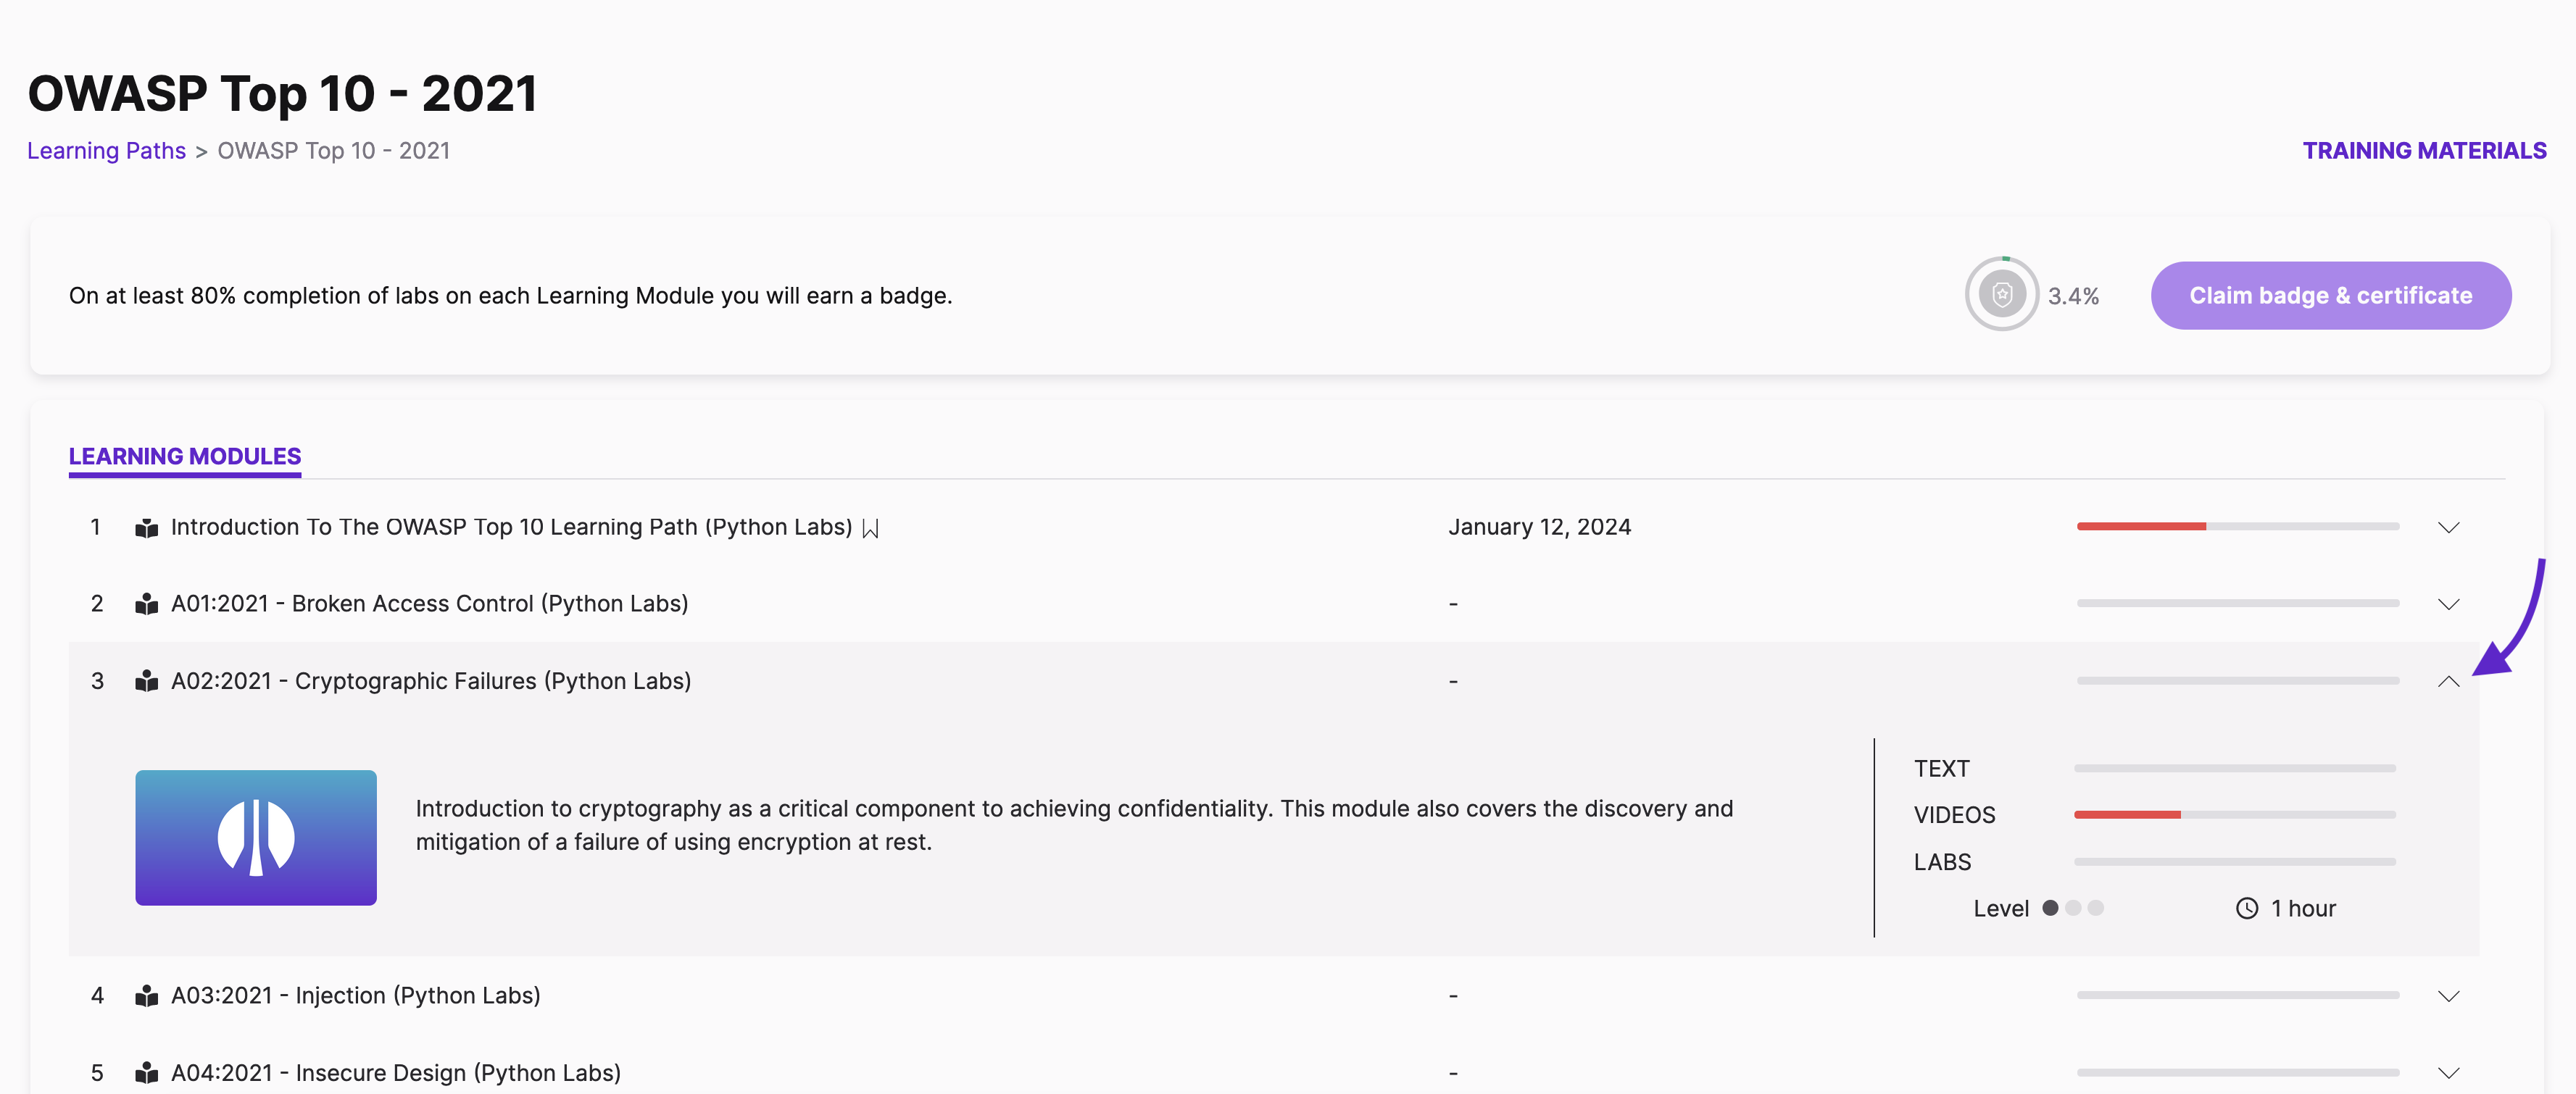Expand the Introduction To The OWASP module

click(2448, 527)
